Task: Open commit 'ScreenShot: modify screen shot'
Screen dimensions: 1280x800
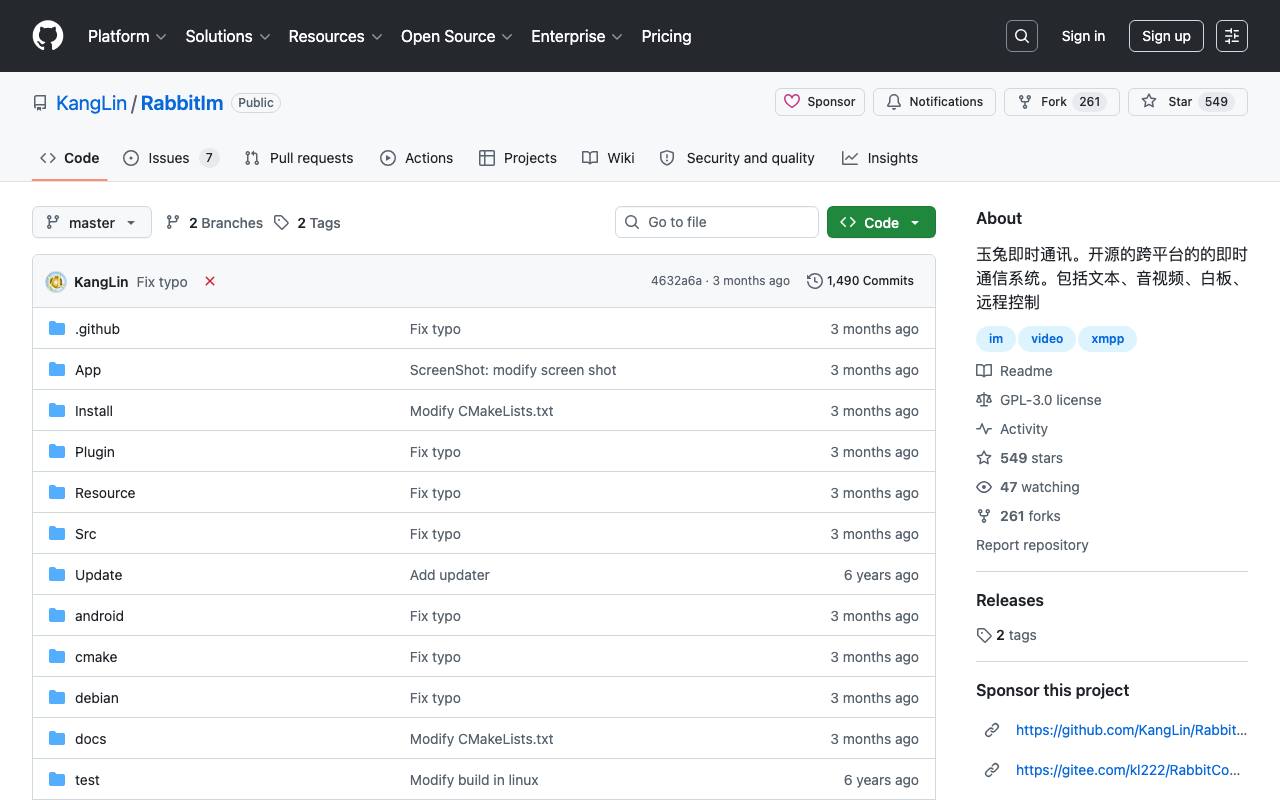Action: tap(513, 370)
